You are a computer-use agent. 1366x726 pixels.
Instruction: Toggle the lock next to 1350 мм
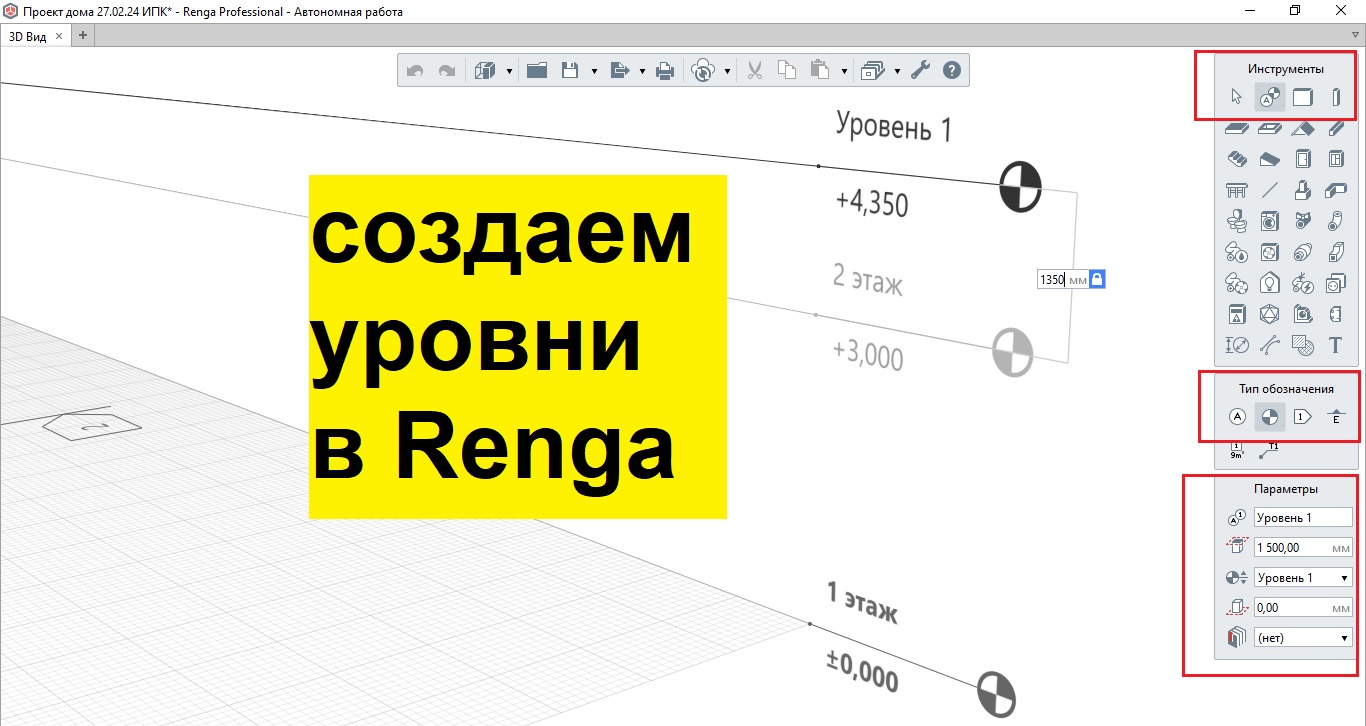point(1097,280)
